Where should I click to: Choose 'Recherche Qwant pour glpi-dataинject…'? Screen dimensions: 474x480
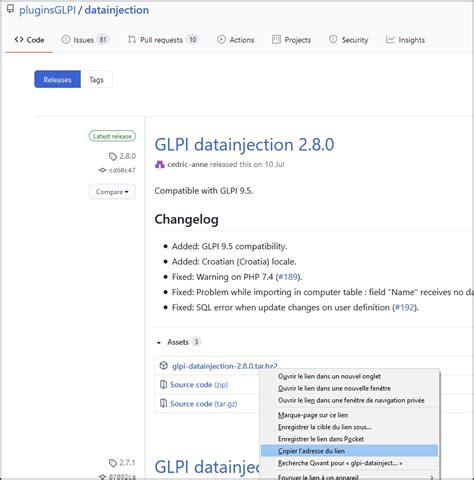349,463
